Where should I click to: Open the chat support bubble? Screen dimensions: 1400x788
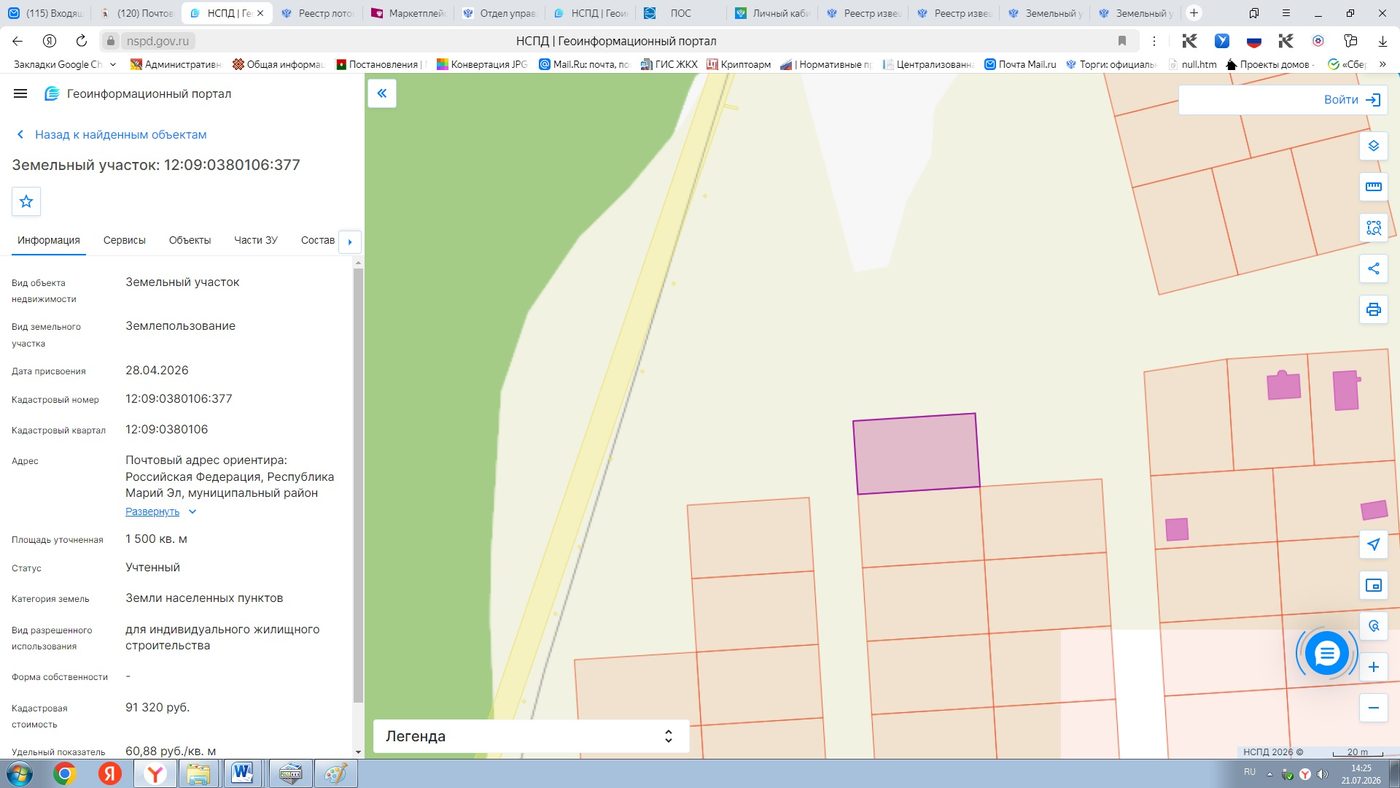(1327, 654)
